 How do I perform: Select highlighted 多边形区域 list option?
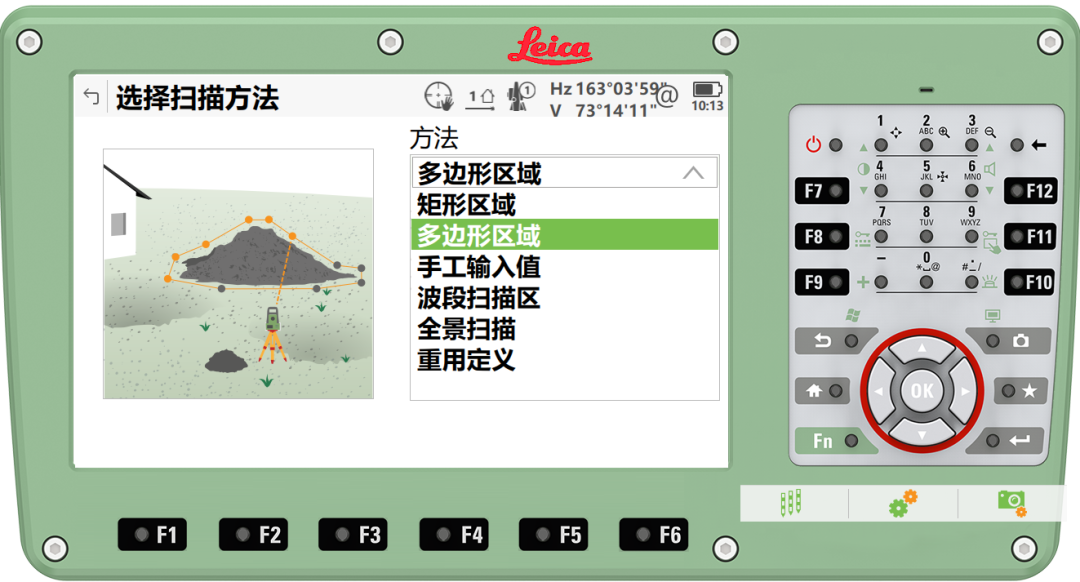tap(564, 235)
